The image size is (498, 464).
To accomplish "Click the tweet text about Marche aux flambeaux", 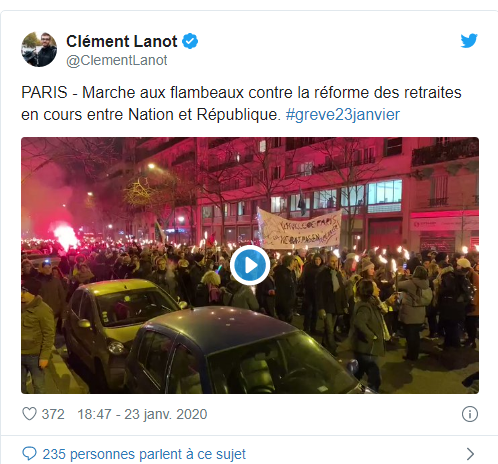I will point(241,103).
